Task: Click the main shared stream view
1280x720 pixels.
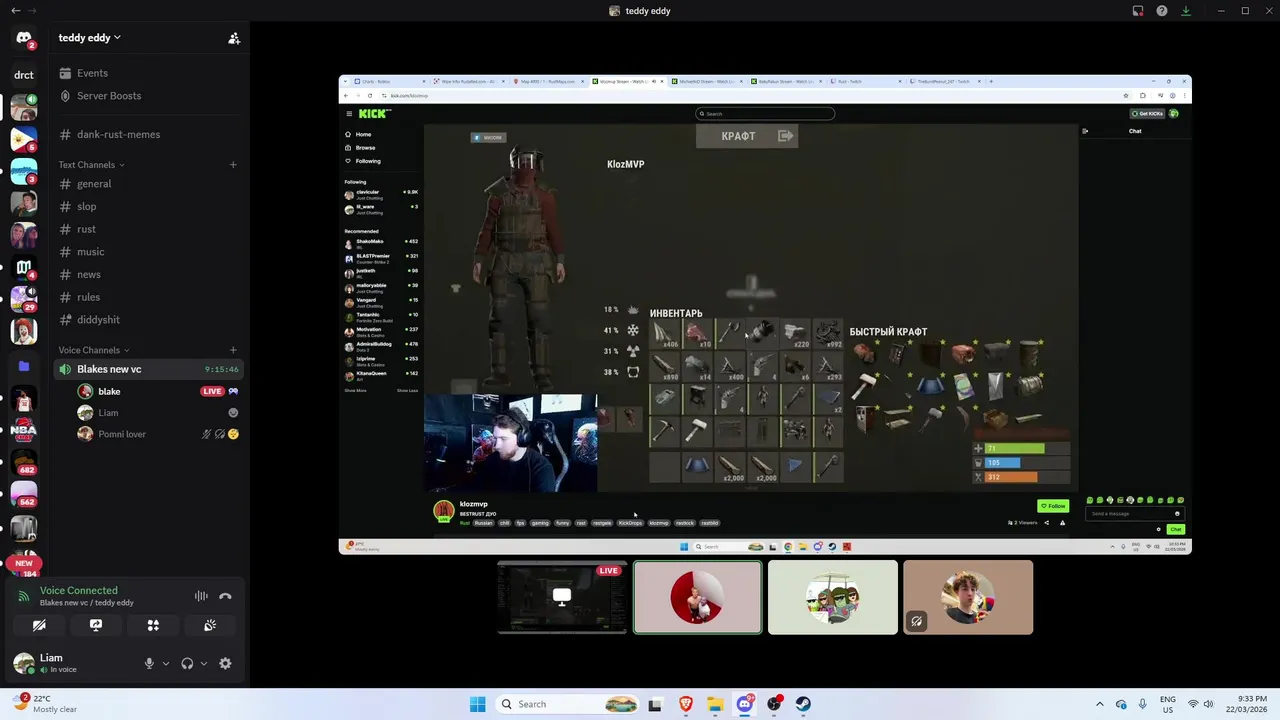Action: coord(765,314)
